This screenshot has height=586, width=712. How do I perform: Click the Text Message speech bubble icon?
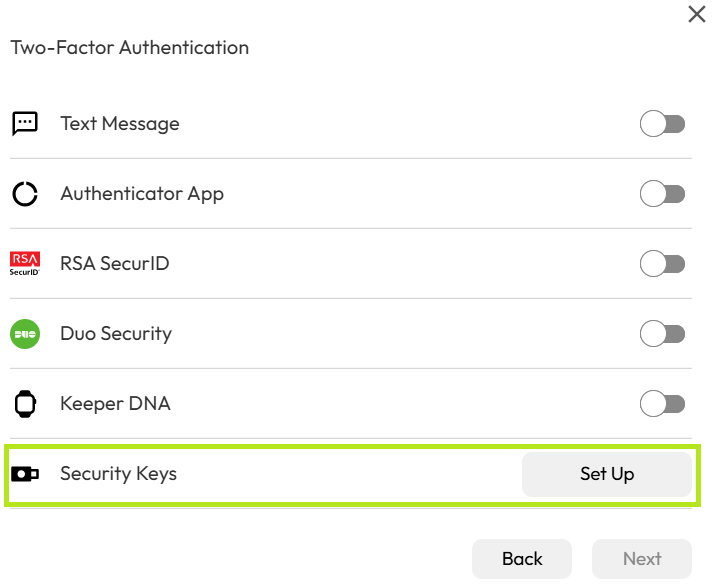click(x=25, y=124)
